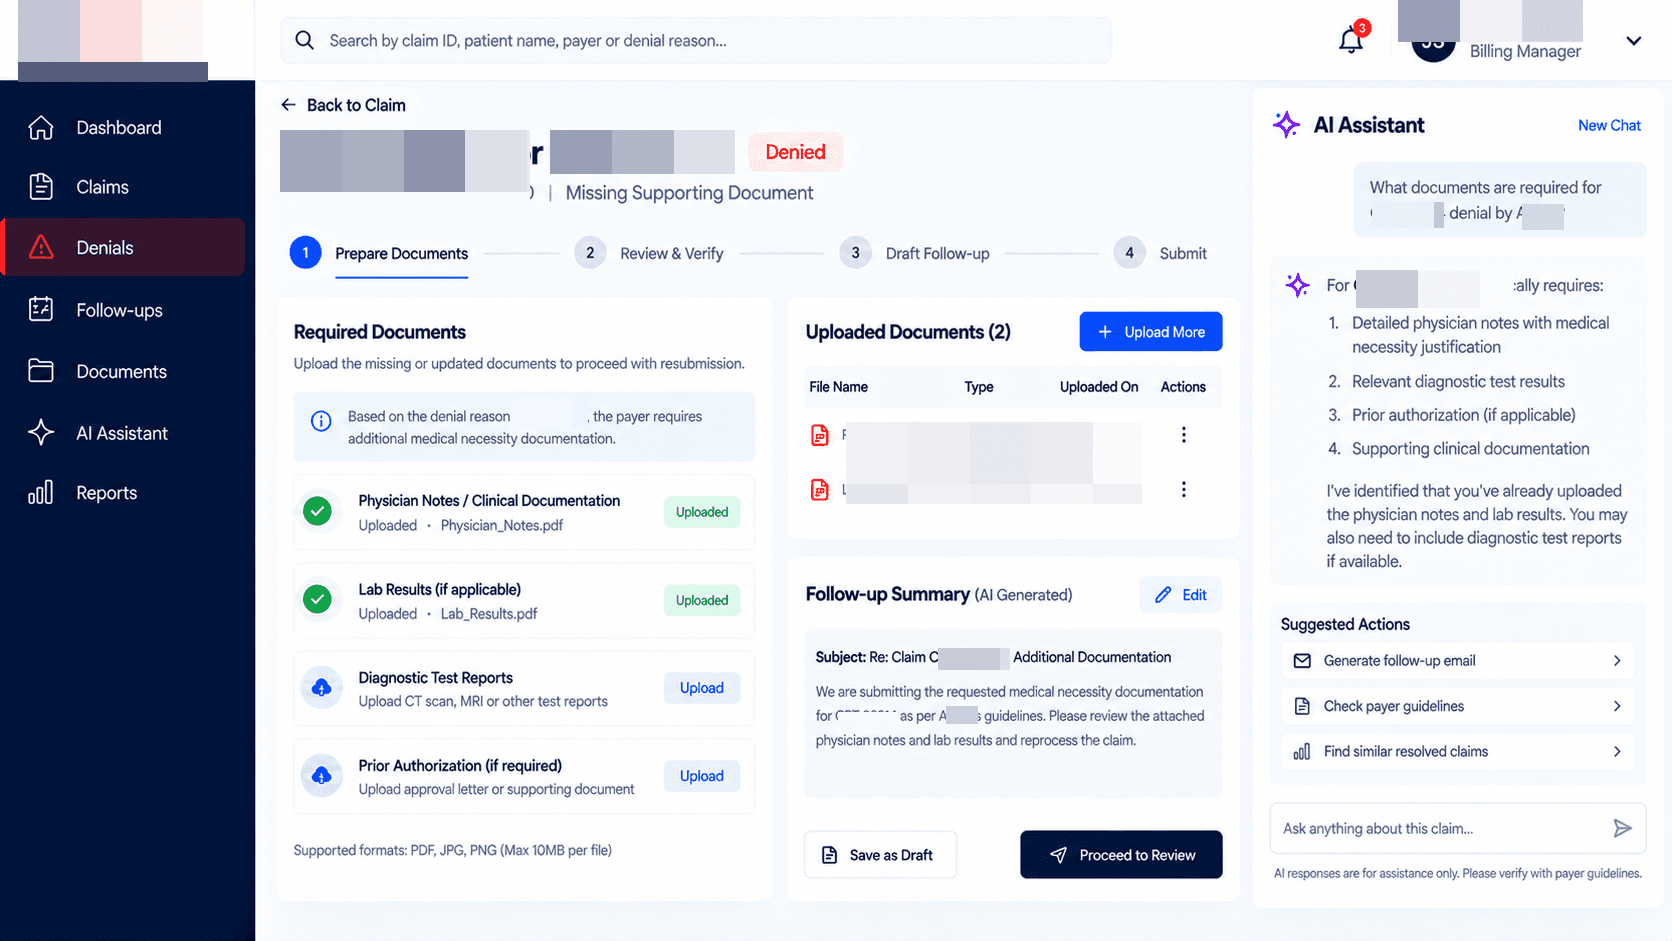The height and width of the screenshot is (941, 1672).
Task: Expand Check payer guidelines action
Action: [x=1458, y=706]
